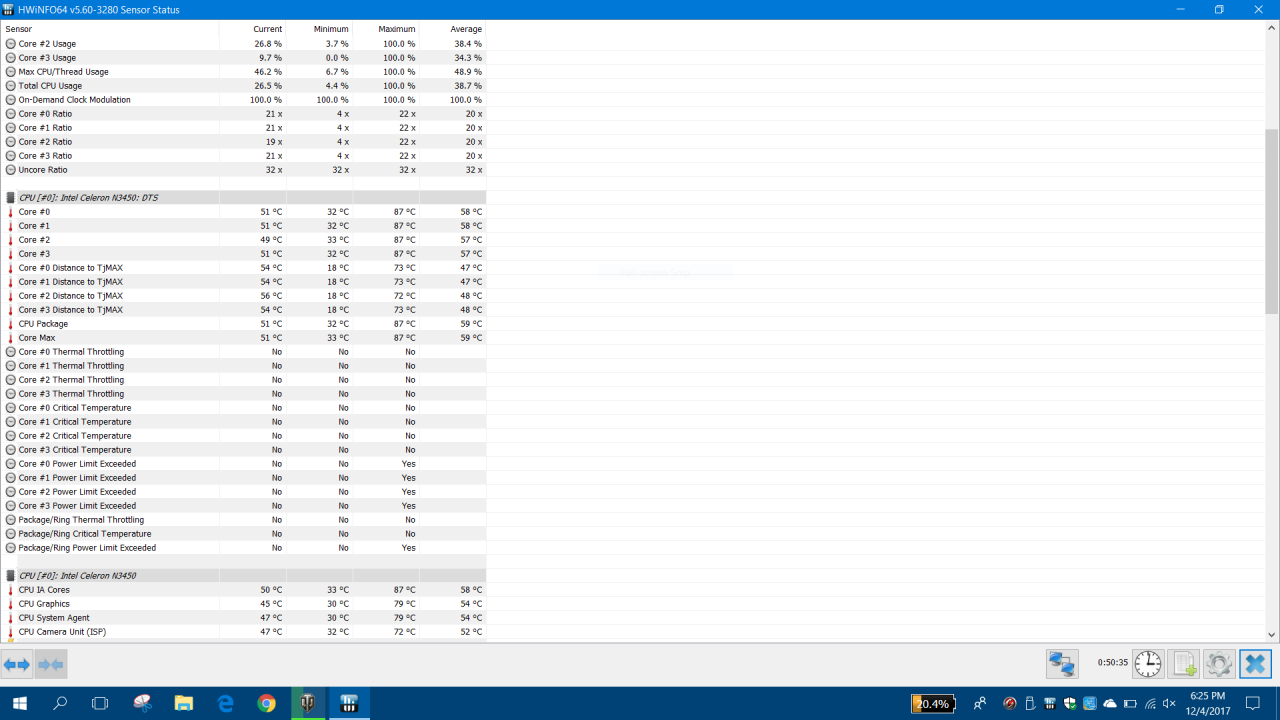Select the Max CPU/Thread Usage row
This screenshot has height=720, width=1280.
pyautogui.click(x=243, y=72)
